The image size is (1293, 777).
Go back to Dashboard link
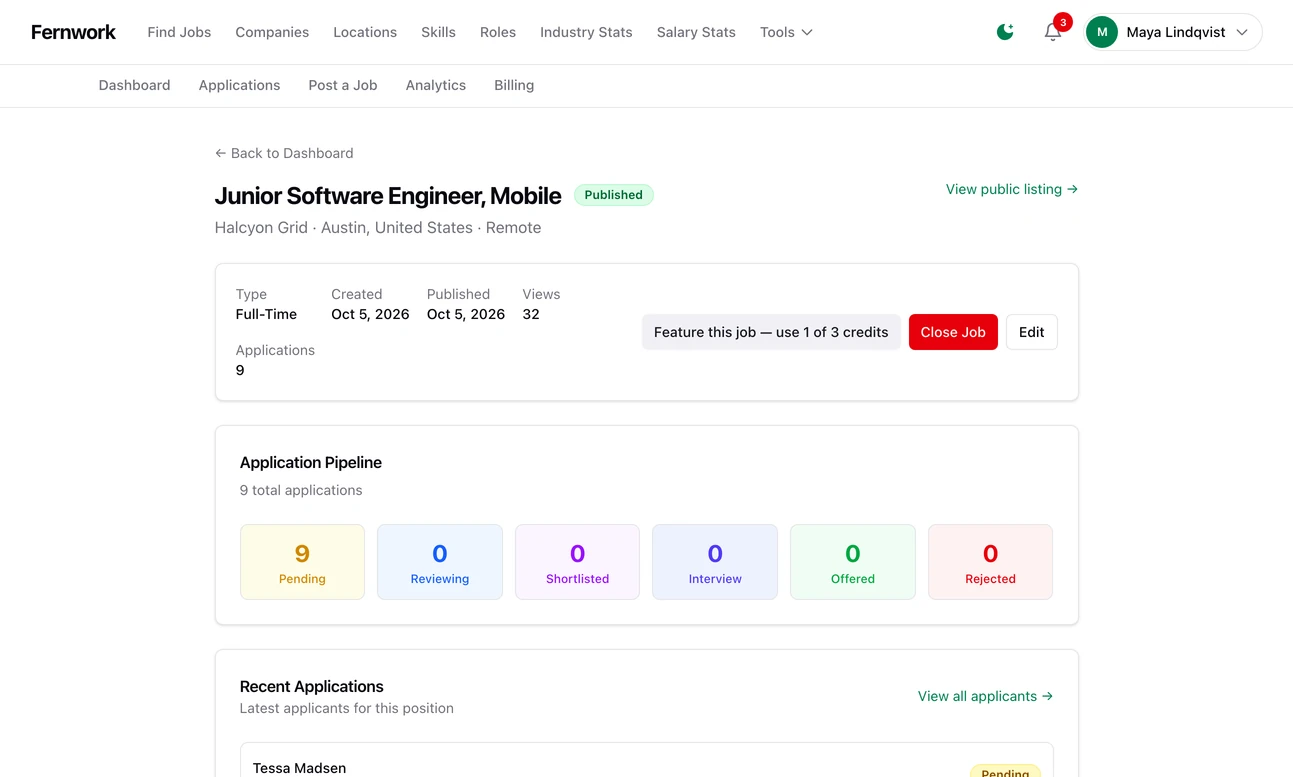pos(284,153)
